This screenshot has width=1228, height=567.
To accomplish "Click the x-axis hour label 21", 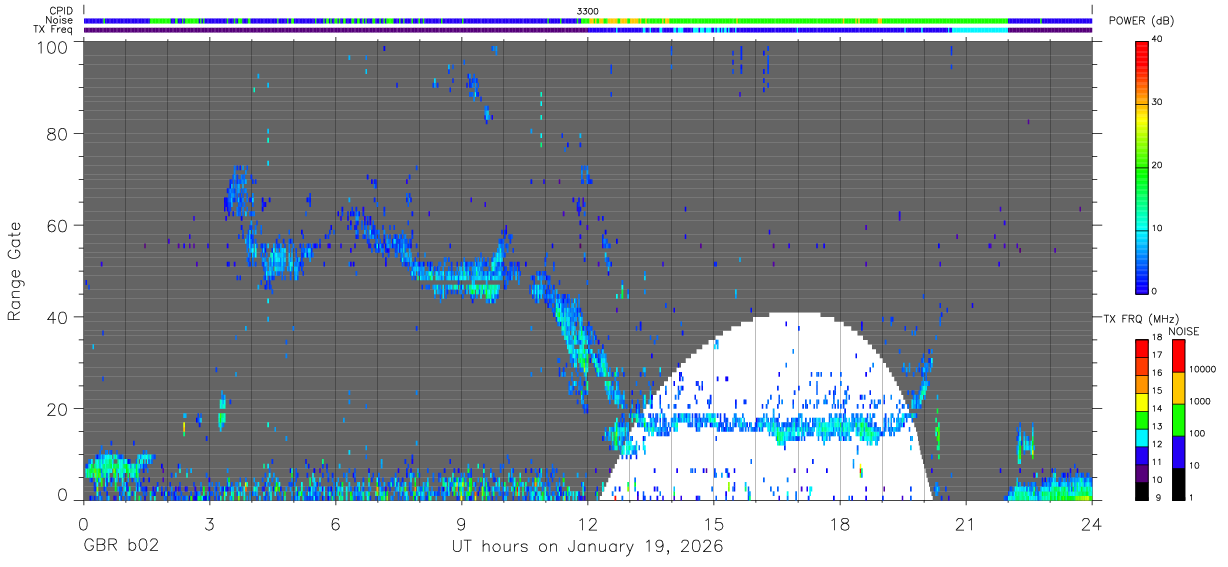I will [966, 525].
